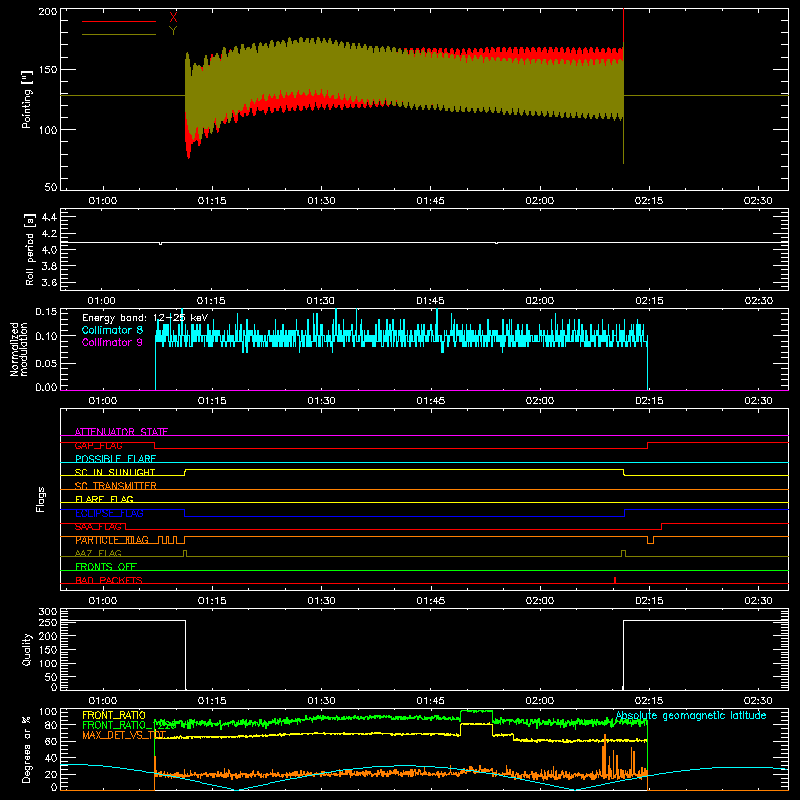Click 01:00 time label below Quality plot

tap(103, 701)
